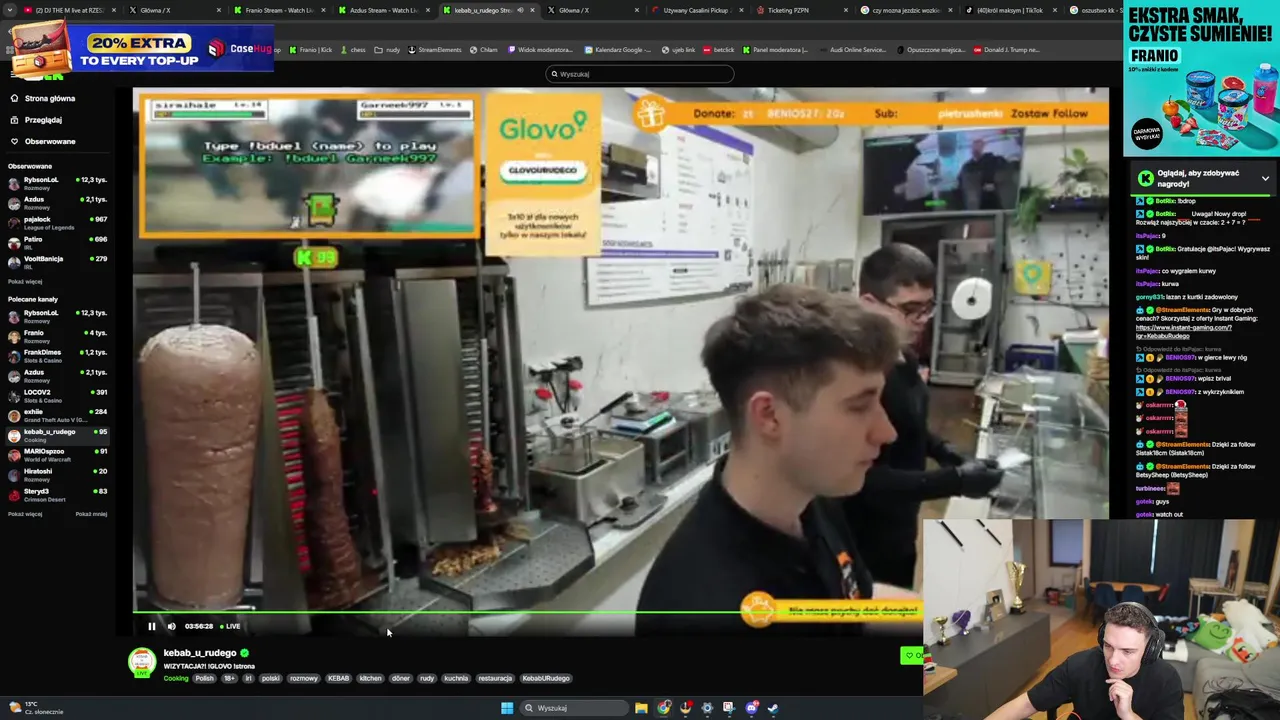Open Franio in recommended channels
The image size is (1280, 720).
tap(58, 335)
